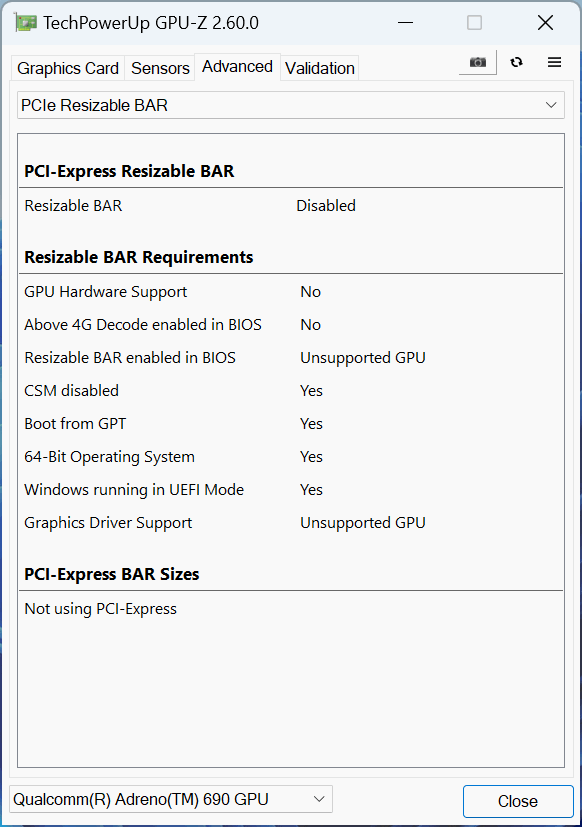Close the window with the X button

545,23
